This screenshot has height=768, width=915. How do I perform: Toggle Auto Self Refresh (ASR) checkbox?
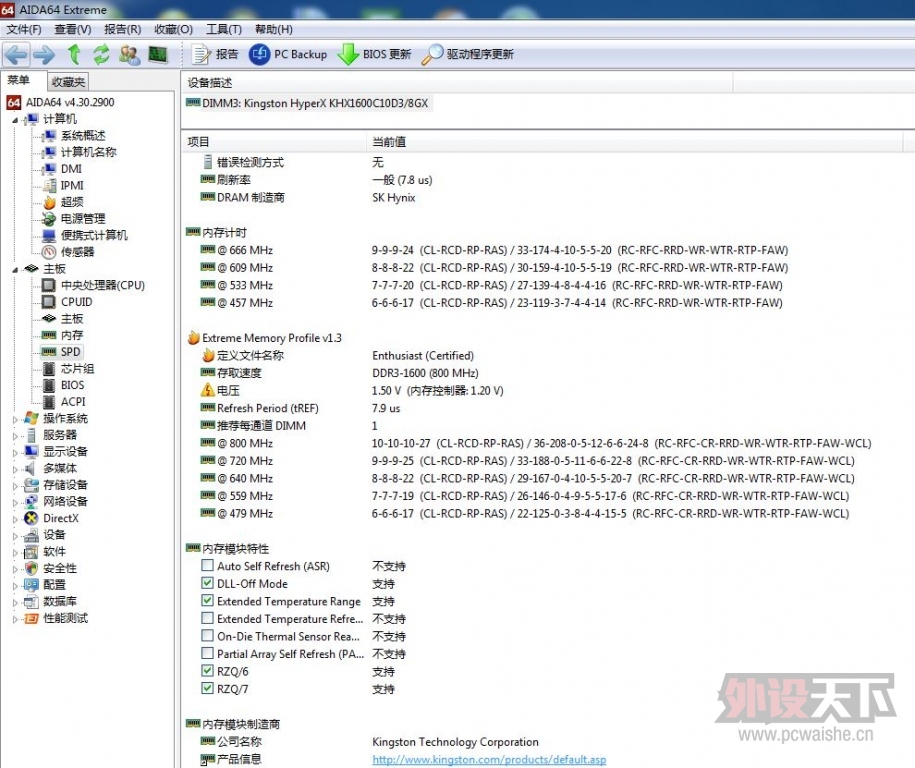point(207,565)
